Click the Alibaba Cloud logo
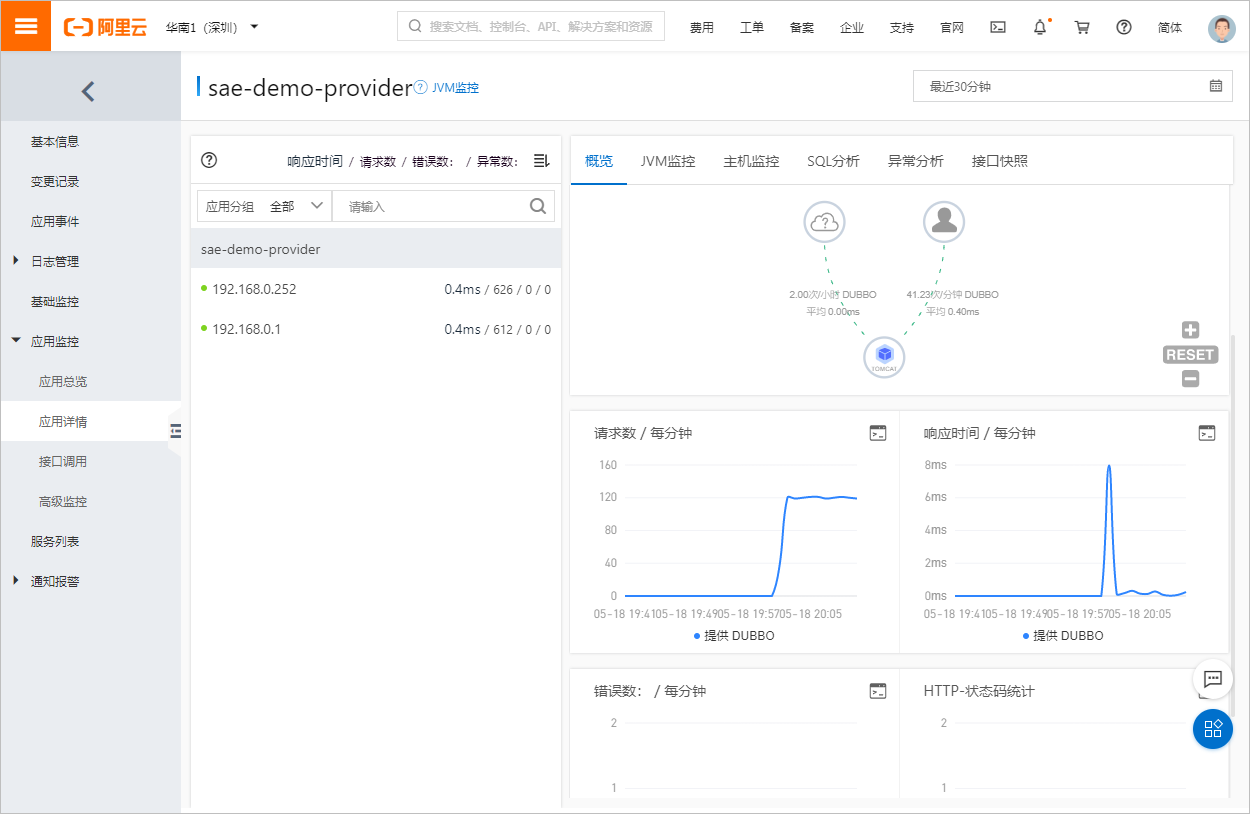1250x814 pixels. [x=105, y=27]
